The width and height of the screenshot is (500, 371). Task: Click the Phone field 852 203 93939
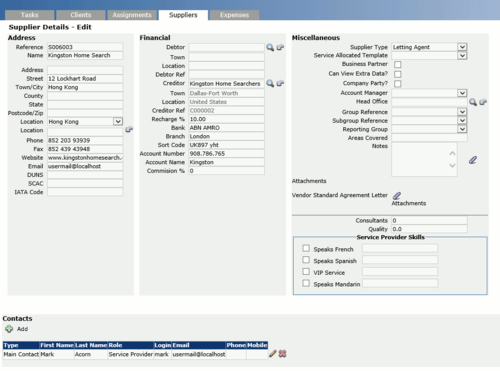(x=85, y=140)
